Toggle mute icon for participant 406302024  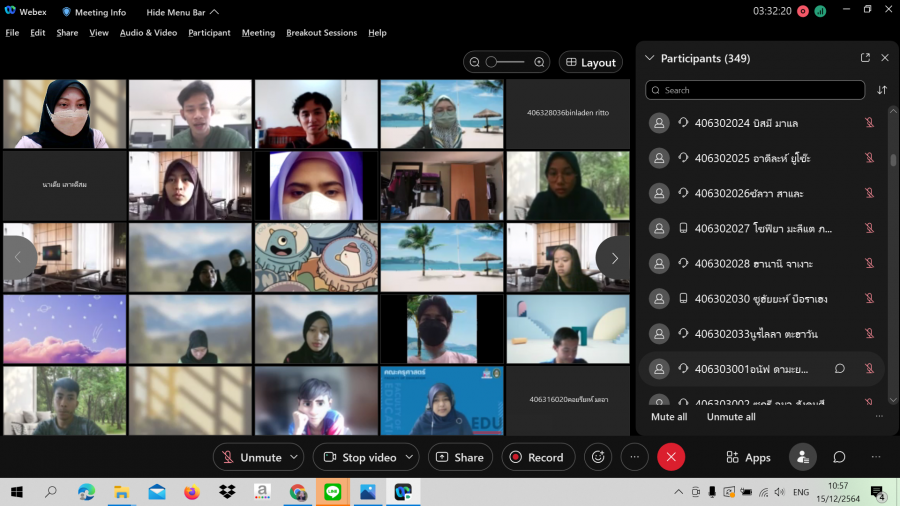click(x=869, y=123)
